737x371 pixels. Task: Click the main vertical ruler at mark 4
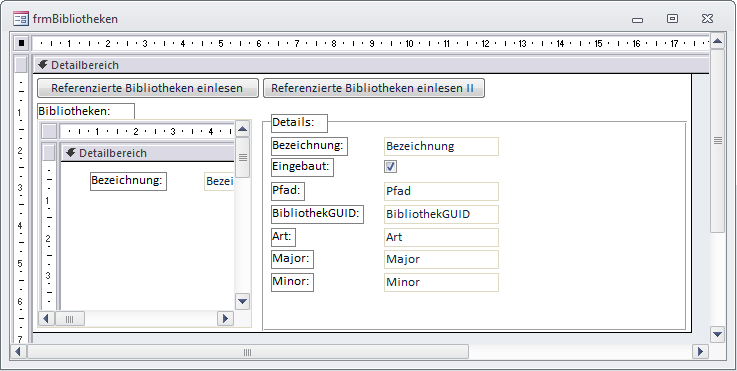[20, 226]
